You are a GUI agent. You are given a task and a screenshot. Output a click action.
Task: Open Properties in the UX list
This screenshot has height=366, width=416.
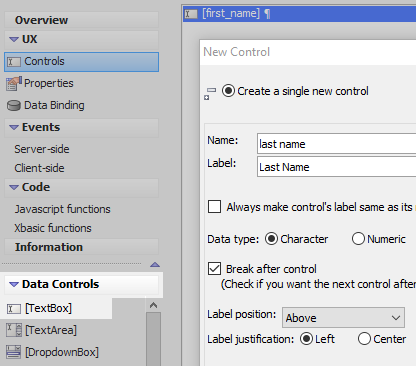tap(49, 83)
